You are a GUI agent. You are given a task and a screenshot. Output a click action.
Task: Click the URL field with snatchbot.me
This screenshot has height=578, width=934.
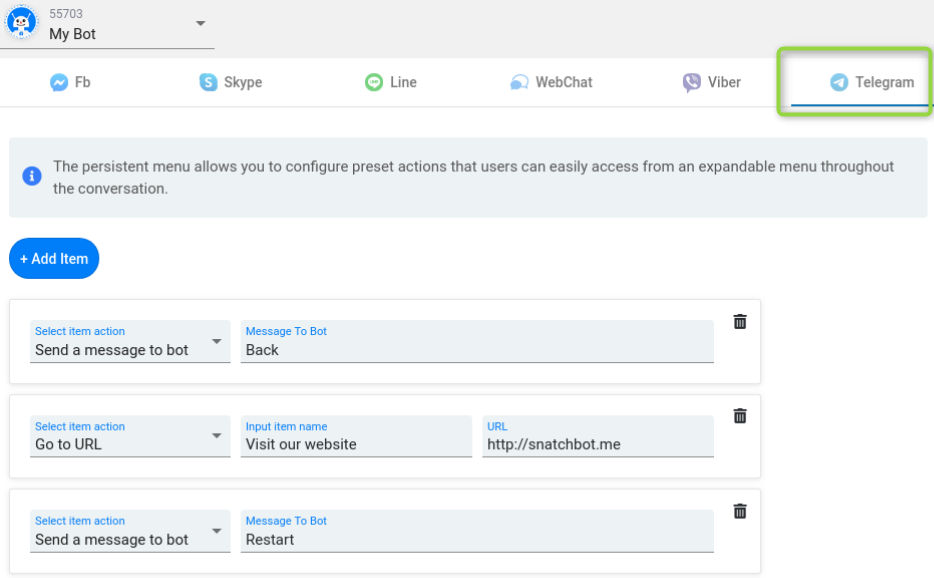[x=597, y=444]
